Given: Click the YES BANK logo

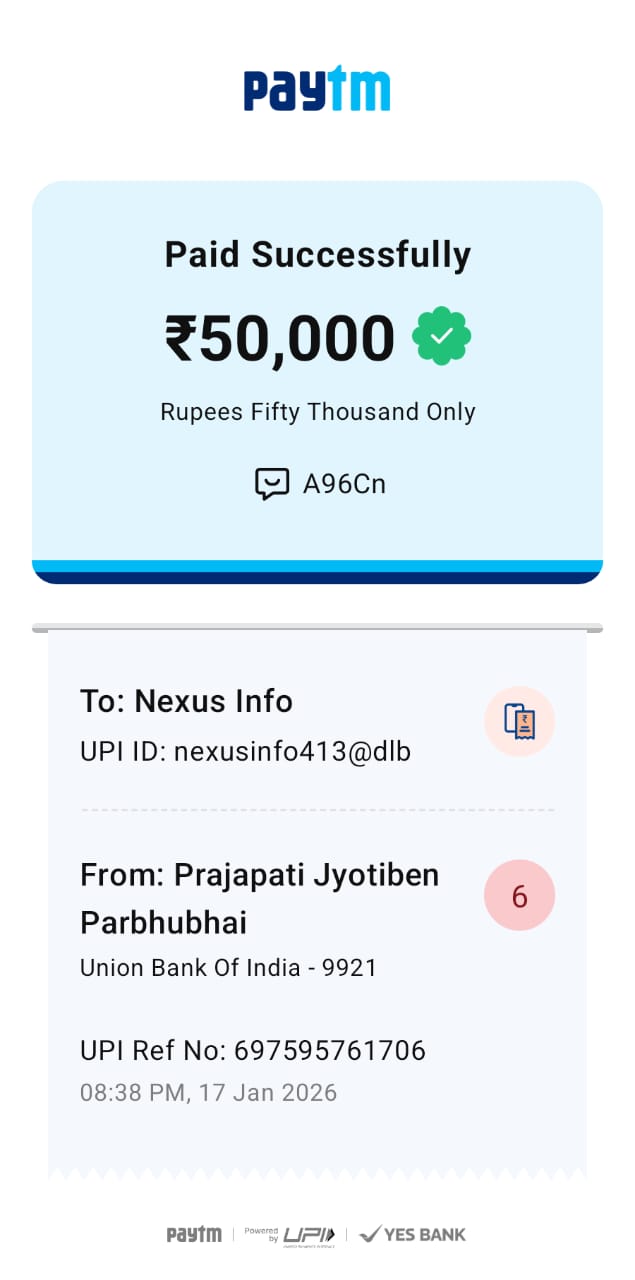Looking at the screenshot, I should coord(412,1234).
